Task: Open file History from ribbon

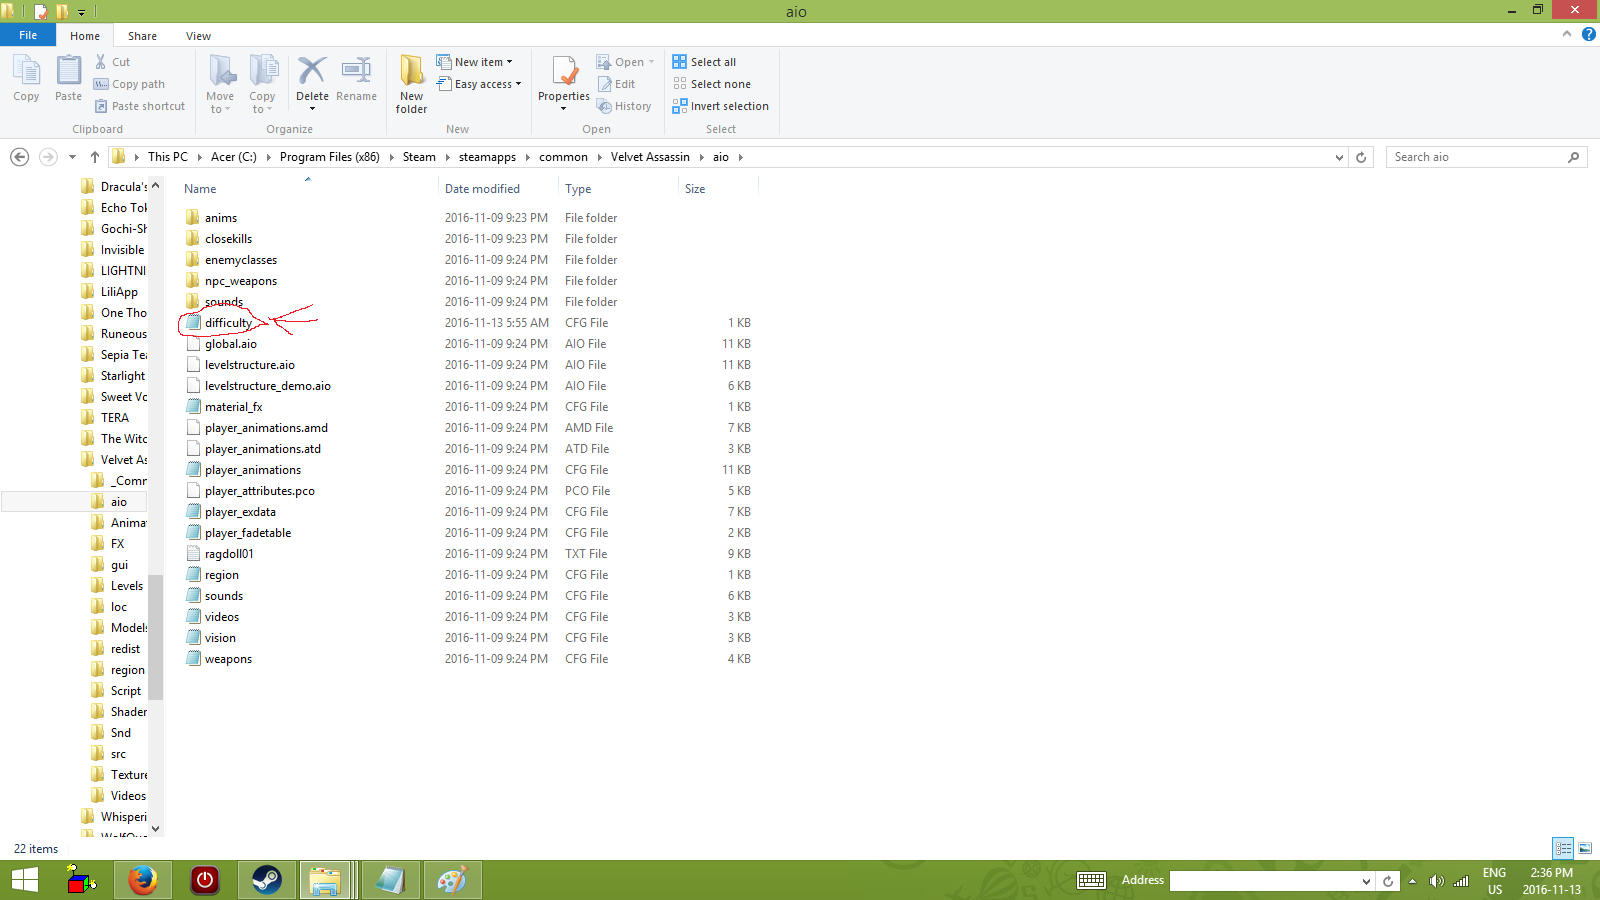Action: 624,106
